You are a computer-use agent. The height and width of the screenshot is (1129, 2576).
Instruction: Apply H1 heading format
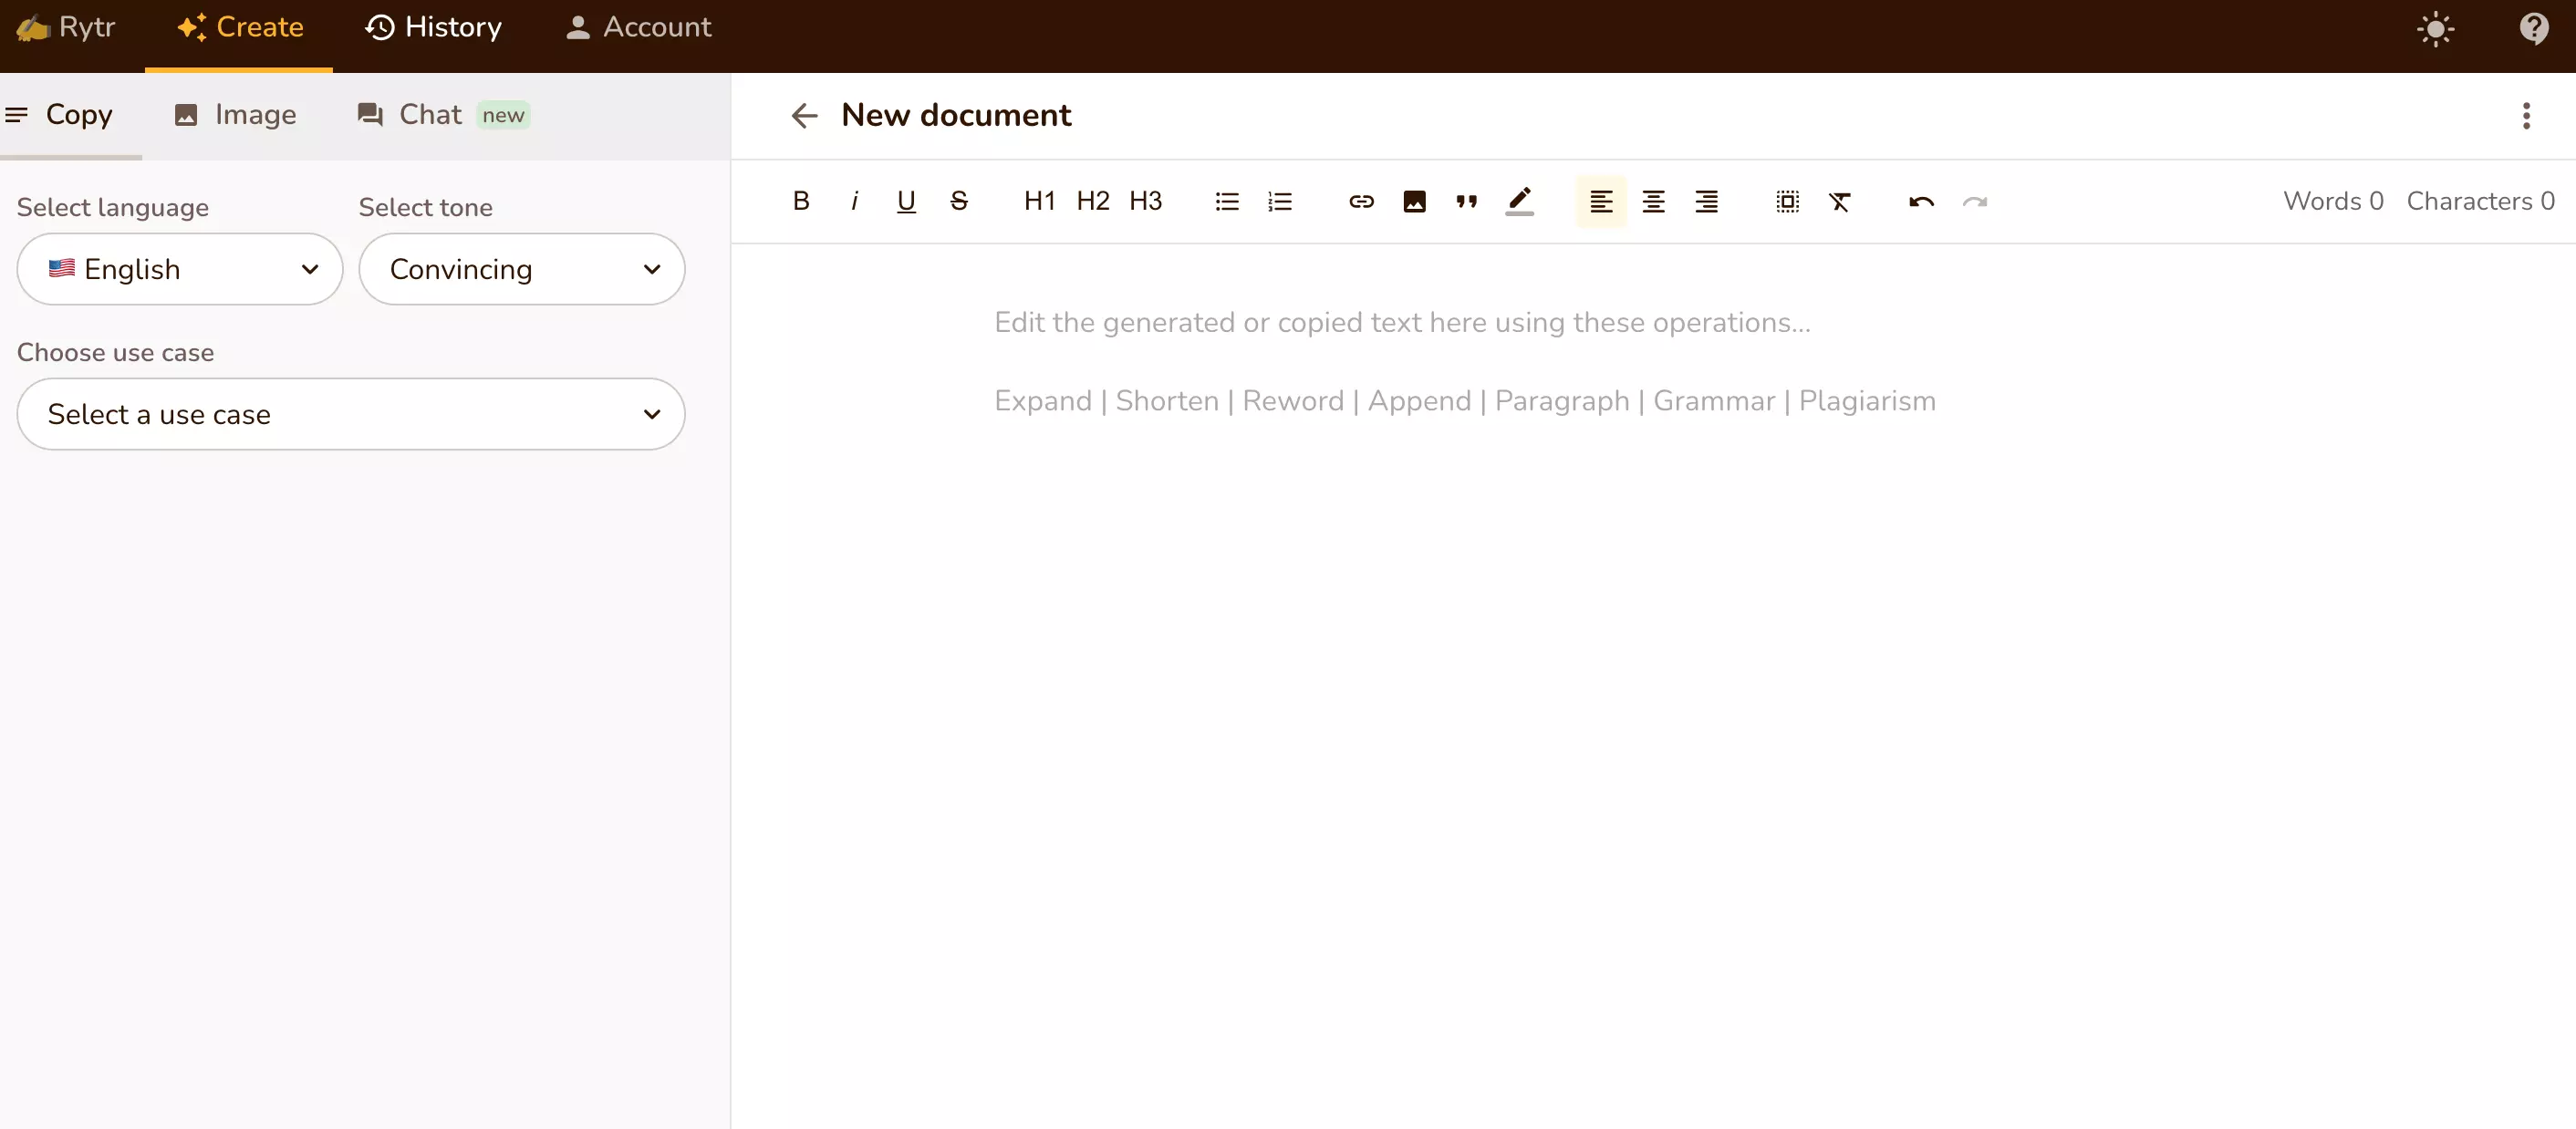point(1040,201)
